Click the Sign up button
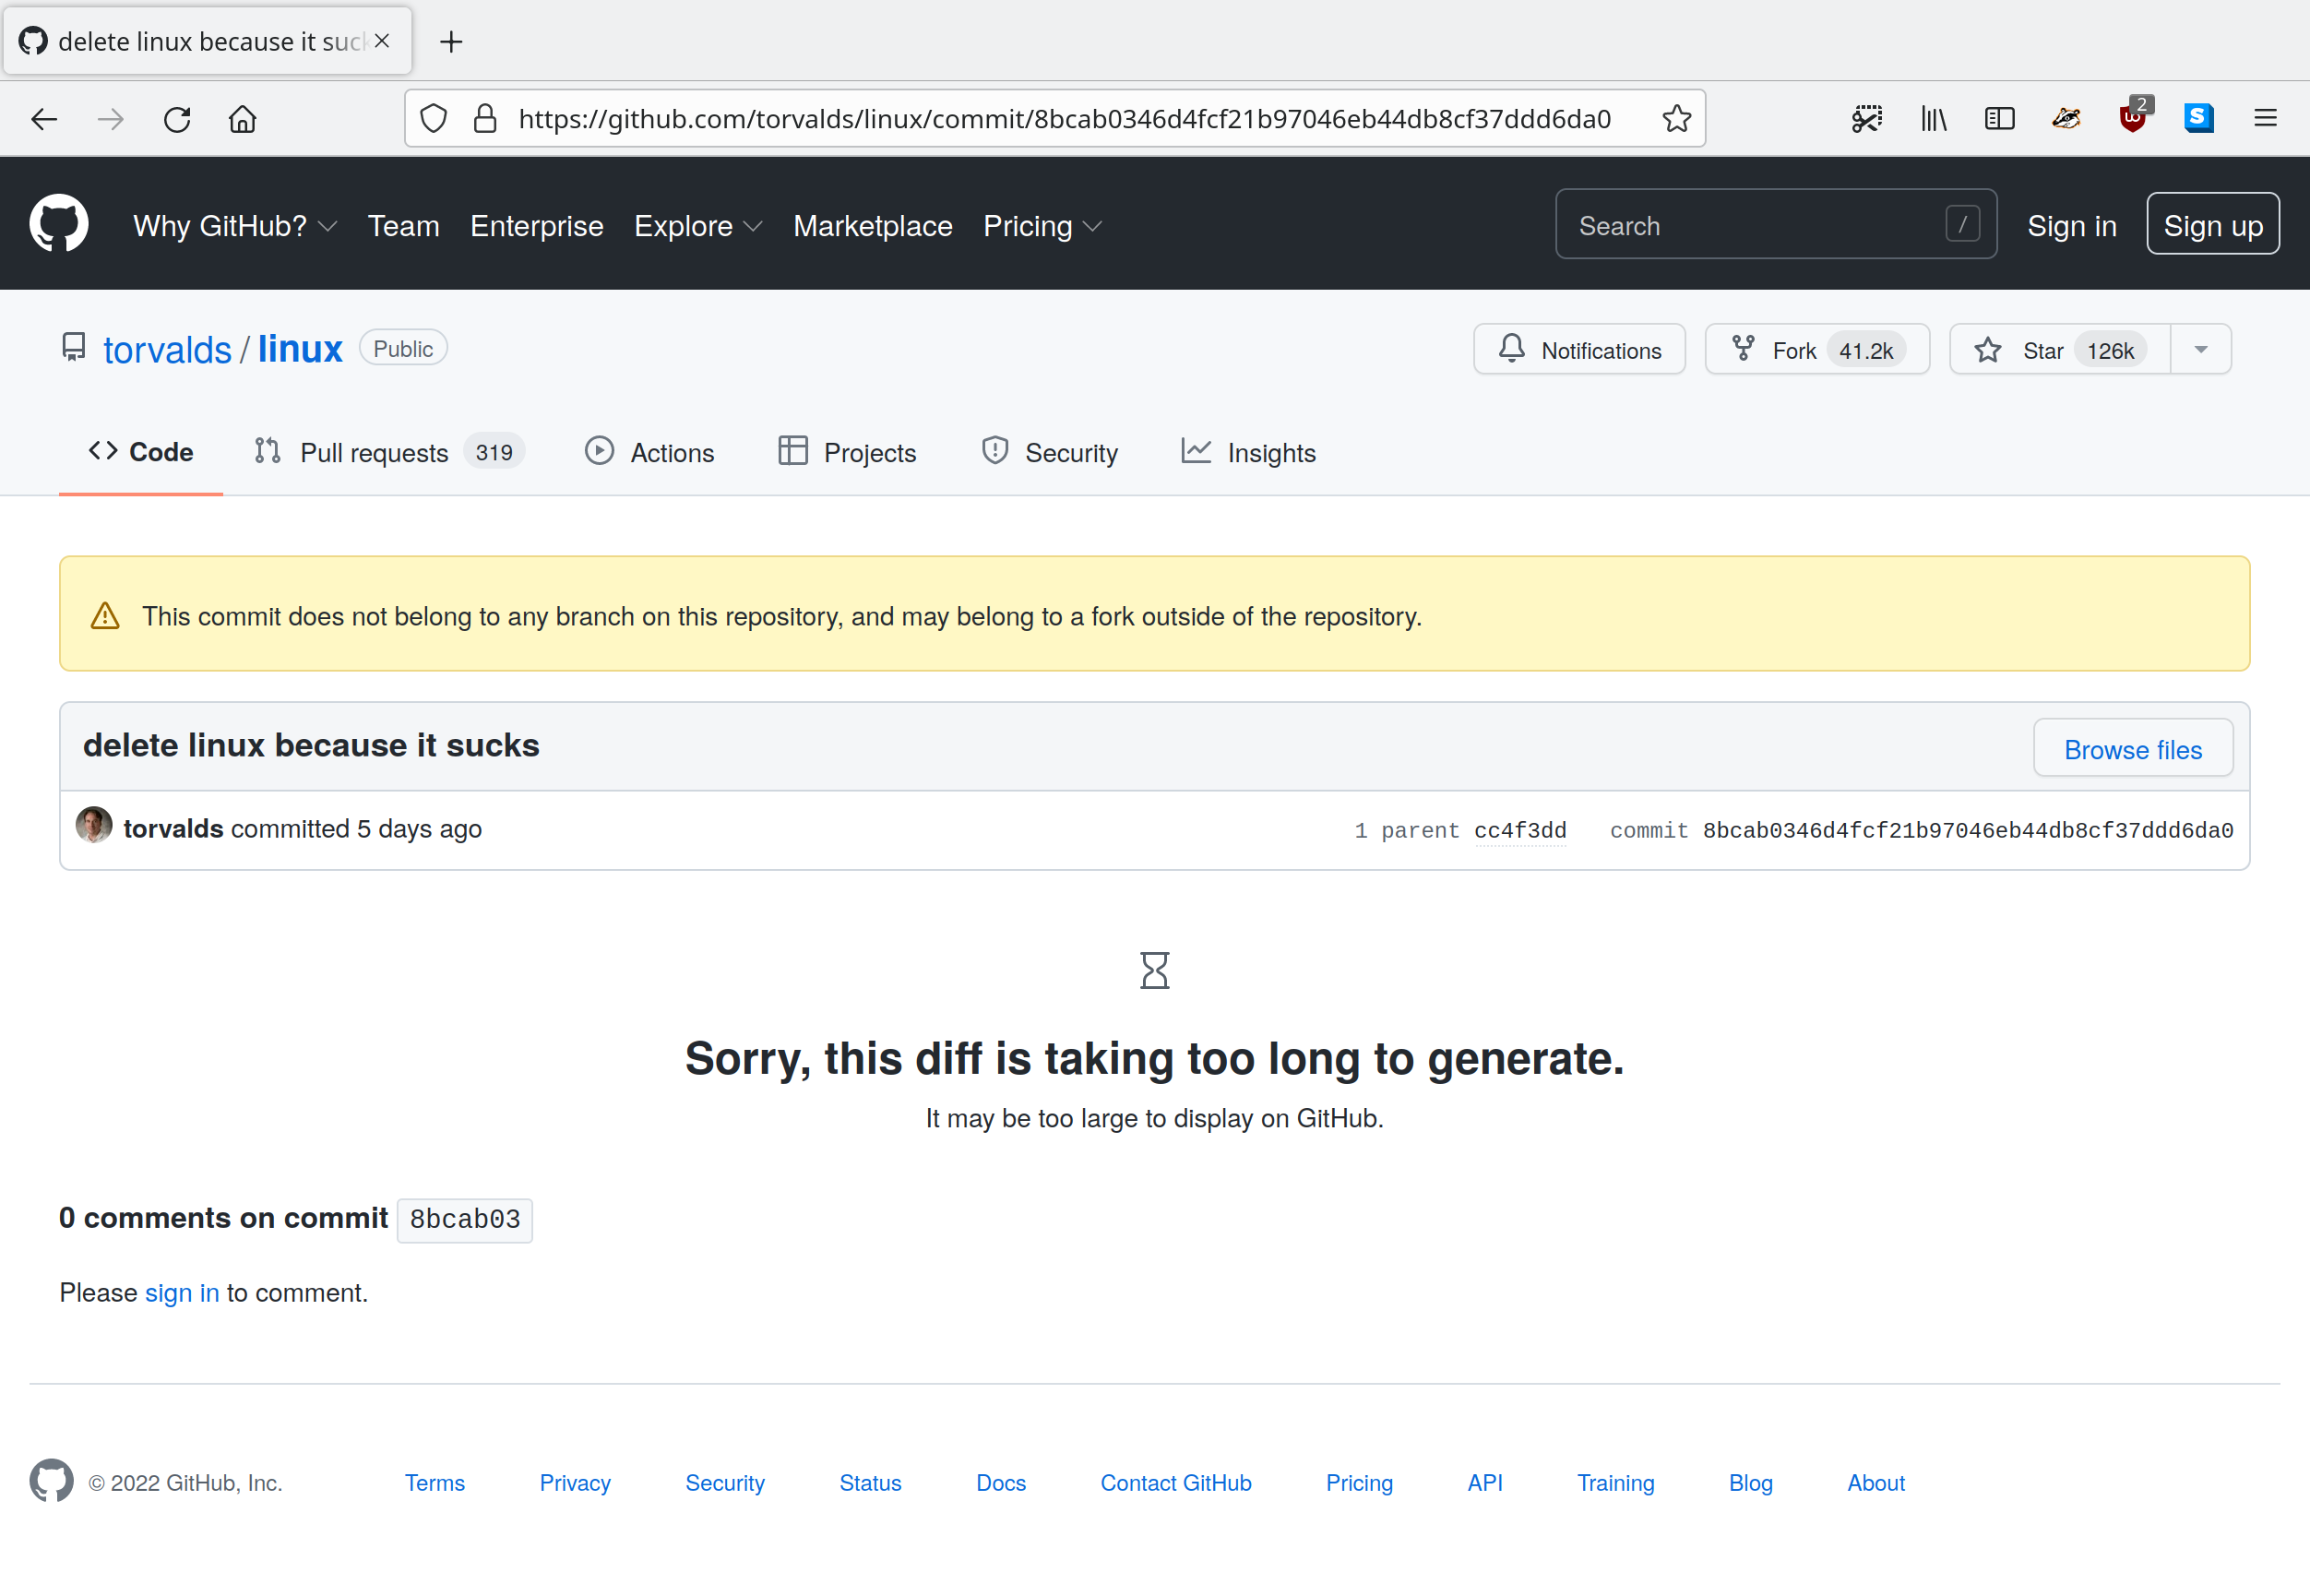Viewport: 2310px width, 1596px height. (2213, 224)
